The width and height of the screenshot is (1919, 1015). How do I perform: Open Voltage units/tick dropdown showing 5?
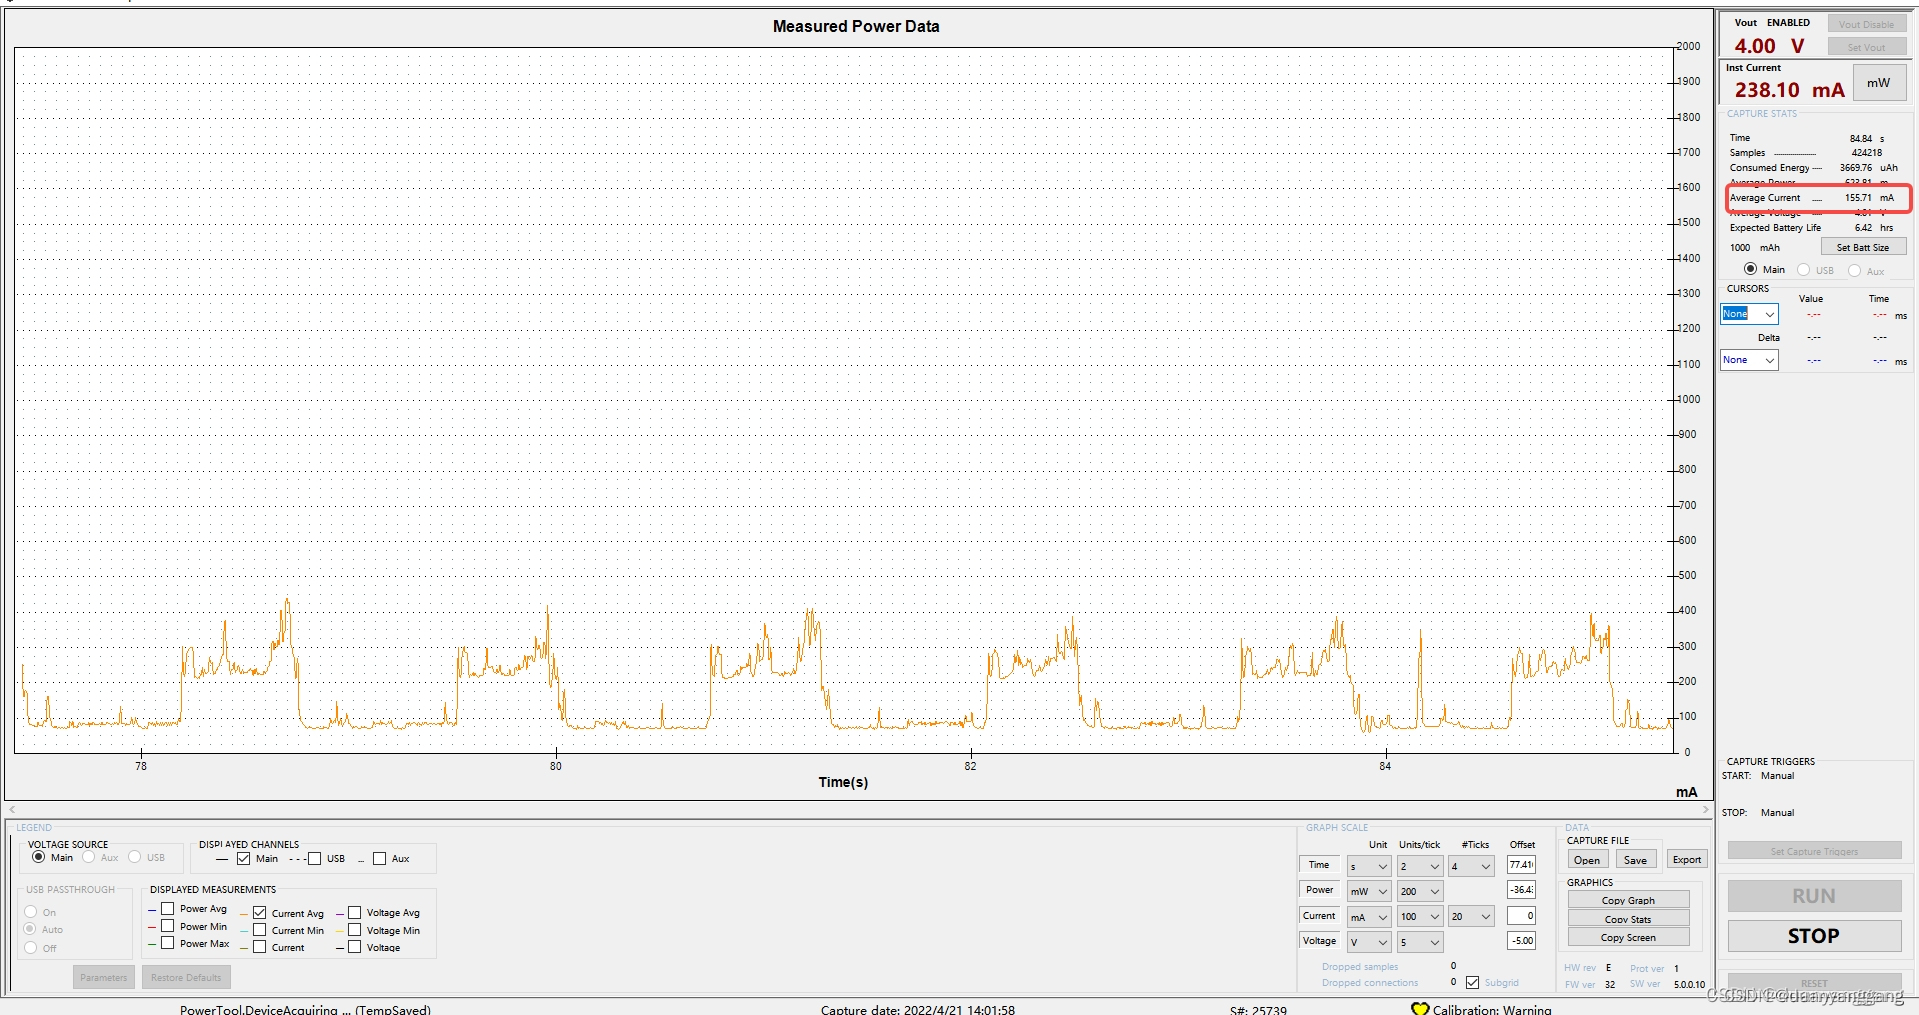coord(1420,942)
